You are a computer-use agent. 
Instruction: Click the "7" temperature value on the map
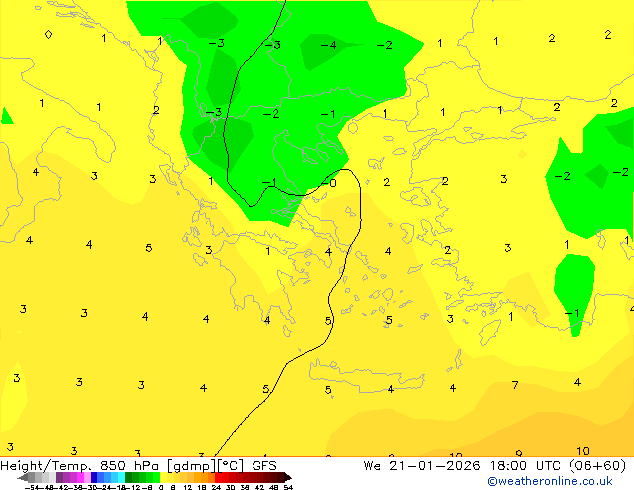point(515,385)
